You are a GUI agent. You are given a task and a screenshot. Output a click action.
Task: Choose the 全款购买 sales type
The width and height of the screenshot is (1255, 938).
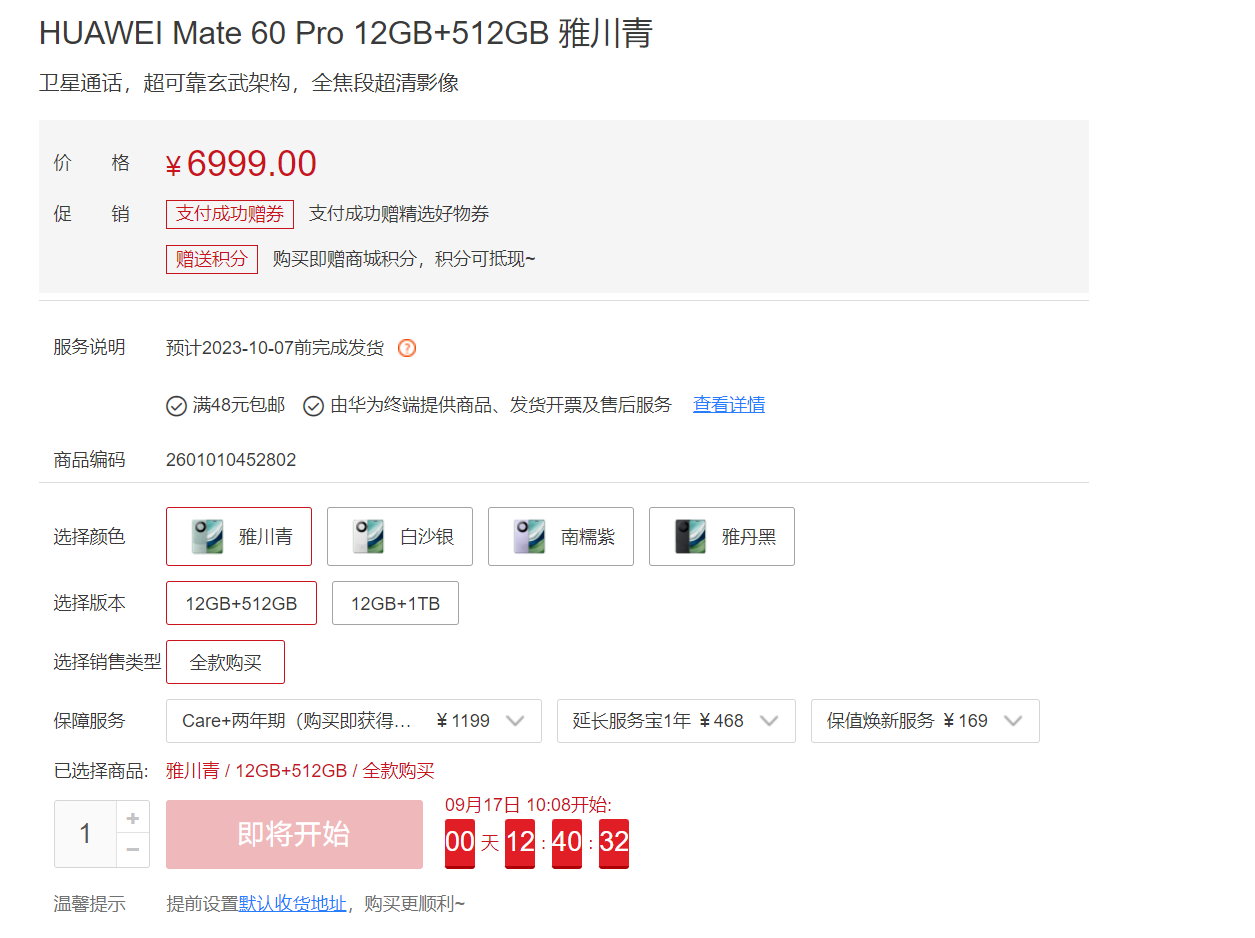pyautogui.click(x=225, y=662)
